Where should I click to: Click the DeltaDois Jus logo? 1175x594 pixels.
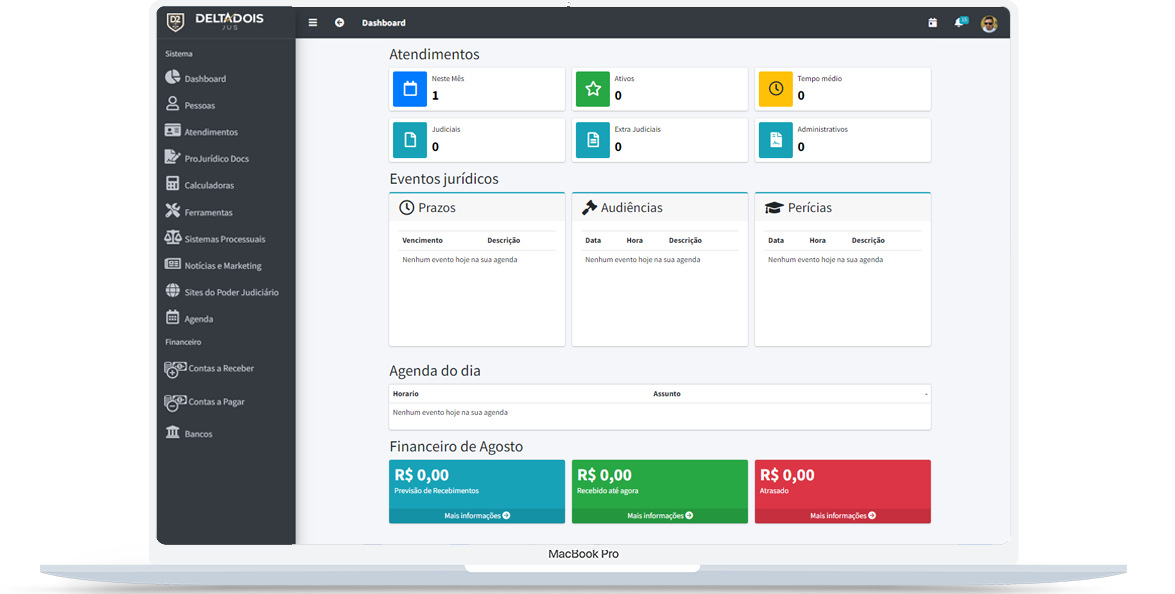[217, 21]
